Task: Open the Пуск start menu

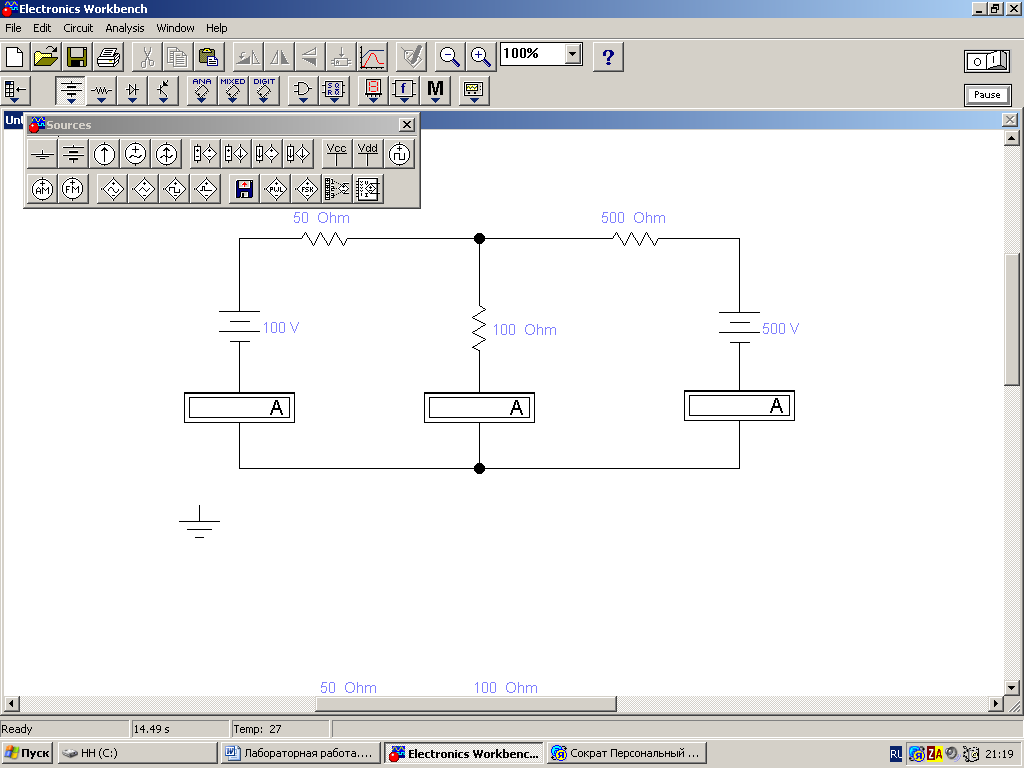Action: click(27, 753)
